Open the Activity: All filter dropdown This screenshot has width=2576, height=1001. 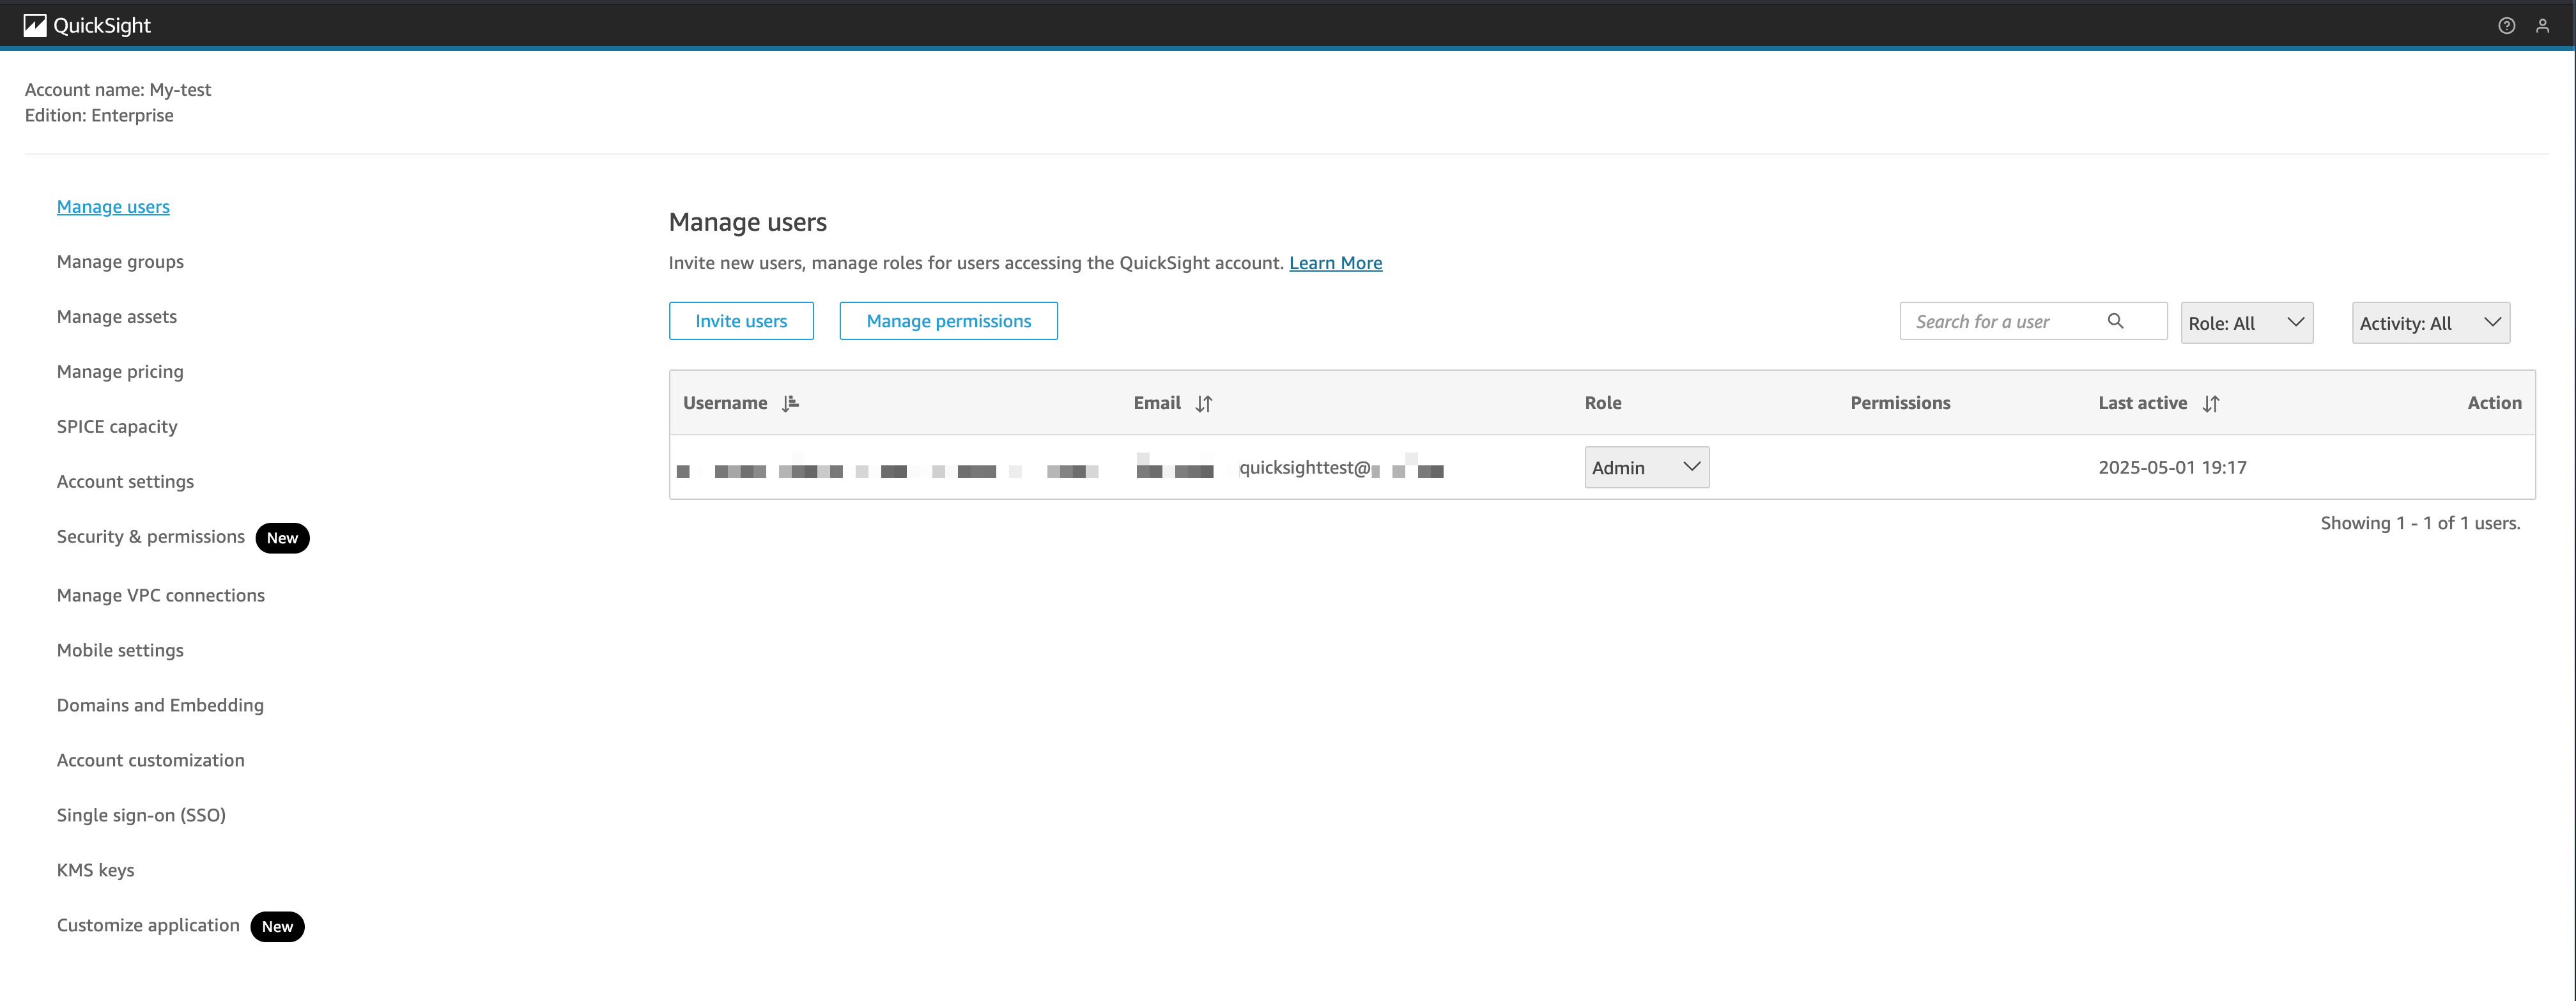(x=2430, y=323)
